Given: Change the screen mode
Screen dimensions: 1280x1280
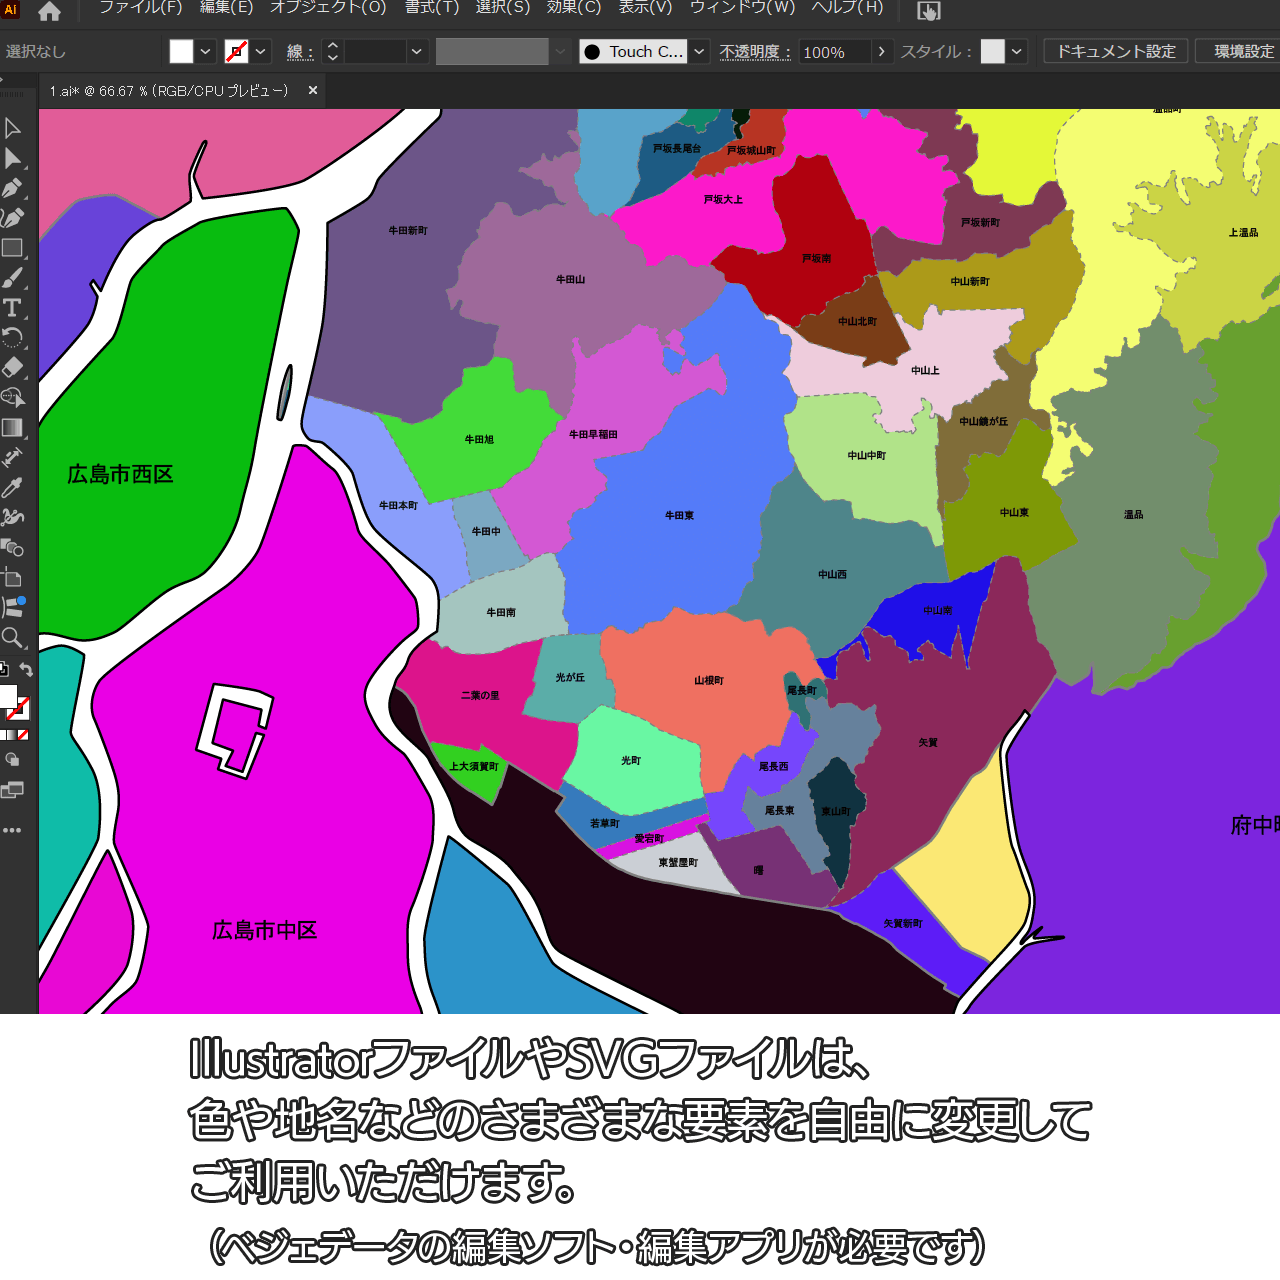Looking at the screenshot, I should point(13,790).
